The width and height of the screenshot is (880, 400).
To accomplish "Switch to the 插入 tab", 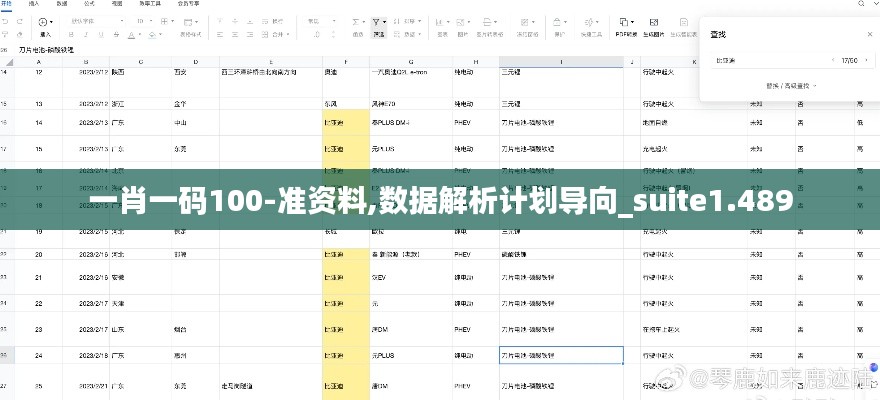I will [34, 4].
